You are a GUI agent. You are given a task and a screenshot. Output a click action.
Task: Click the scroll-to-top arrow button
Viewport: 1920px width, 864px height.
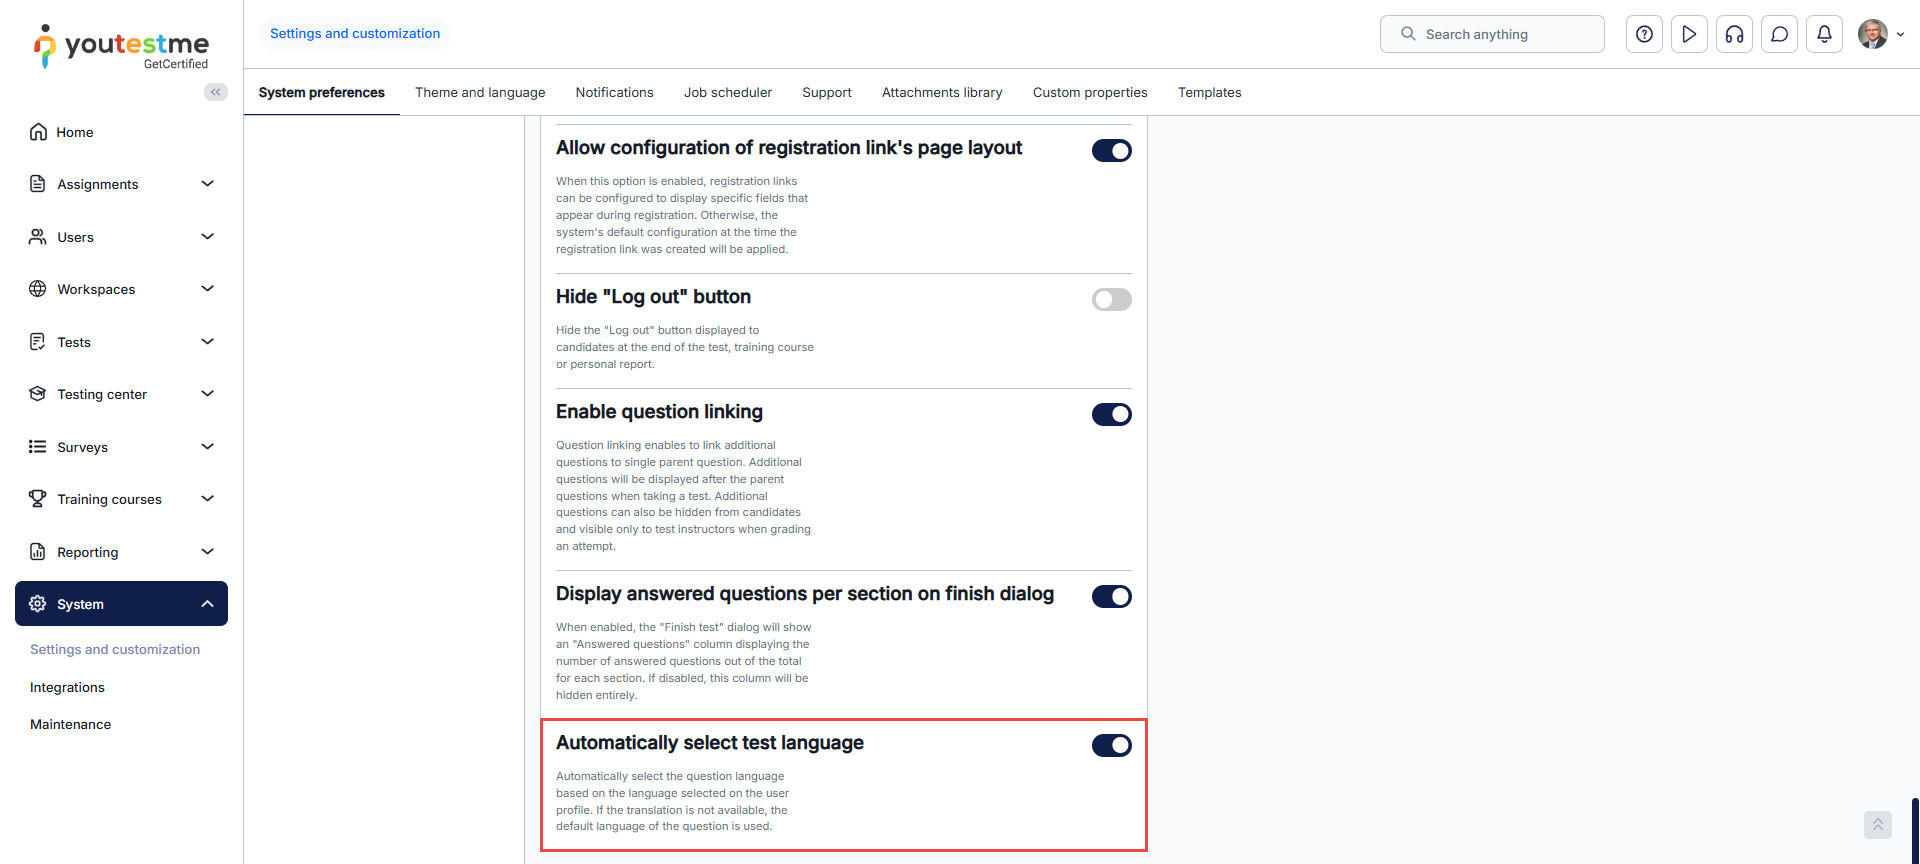click(1877, 824)
